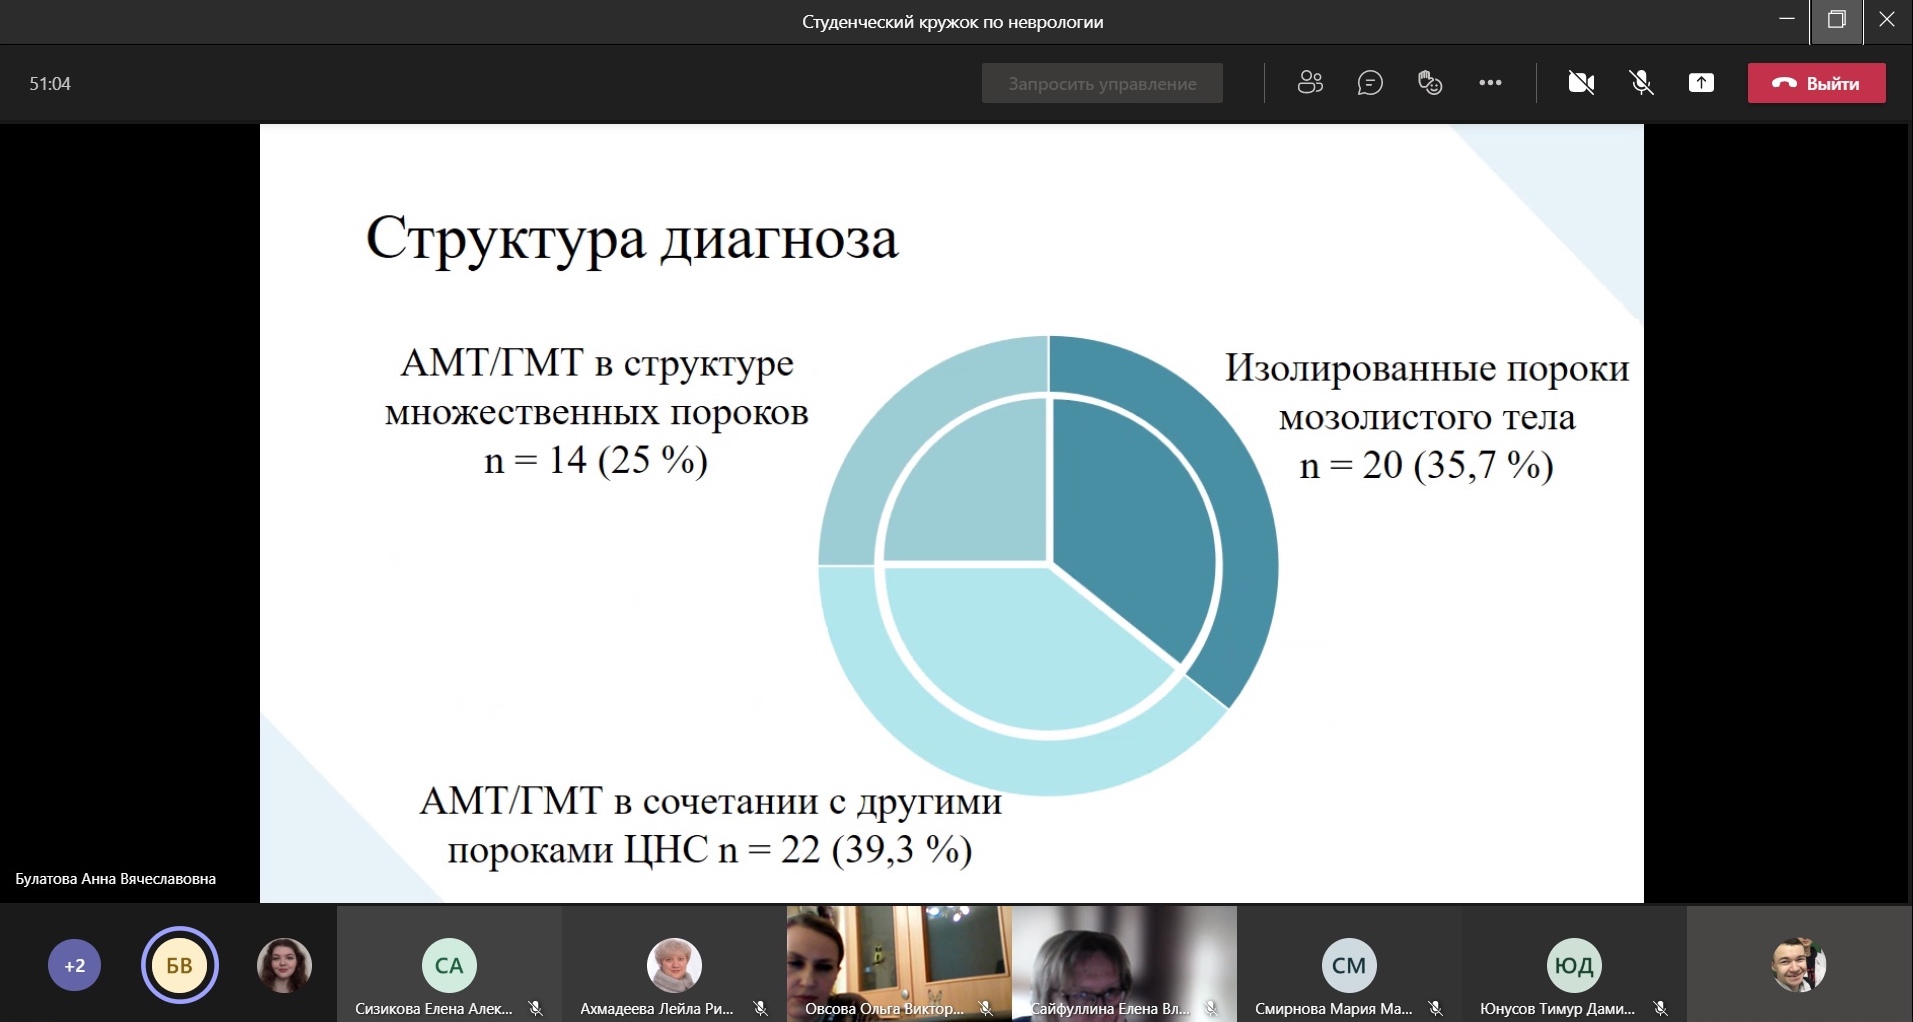Toggle the camera on or off
This screenshot has height=1022, width=1913.
(1581, 83)
